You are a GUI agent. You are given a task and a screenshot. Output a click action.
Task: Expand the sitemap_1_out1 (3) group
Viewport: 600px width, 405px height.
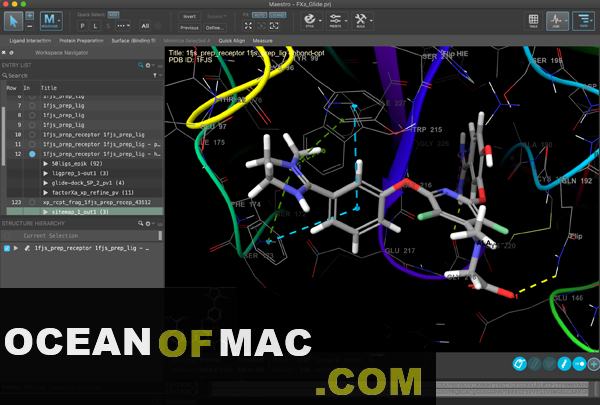click(46, 212)
